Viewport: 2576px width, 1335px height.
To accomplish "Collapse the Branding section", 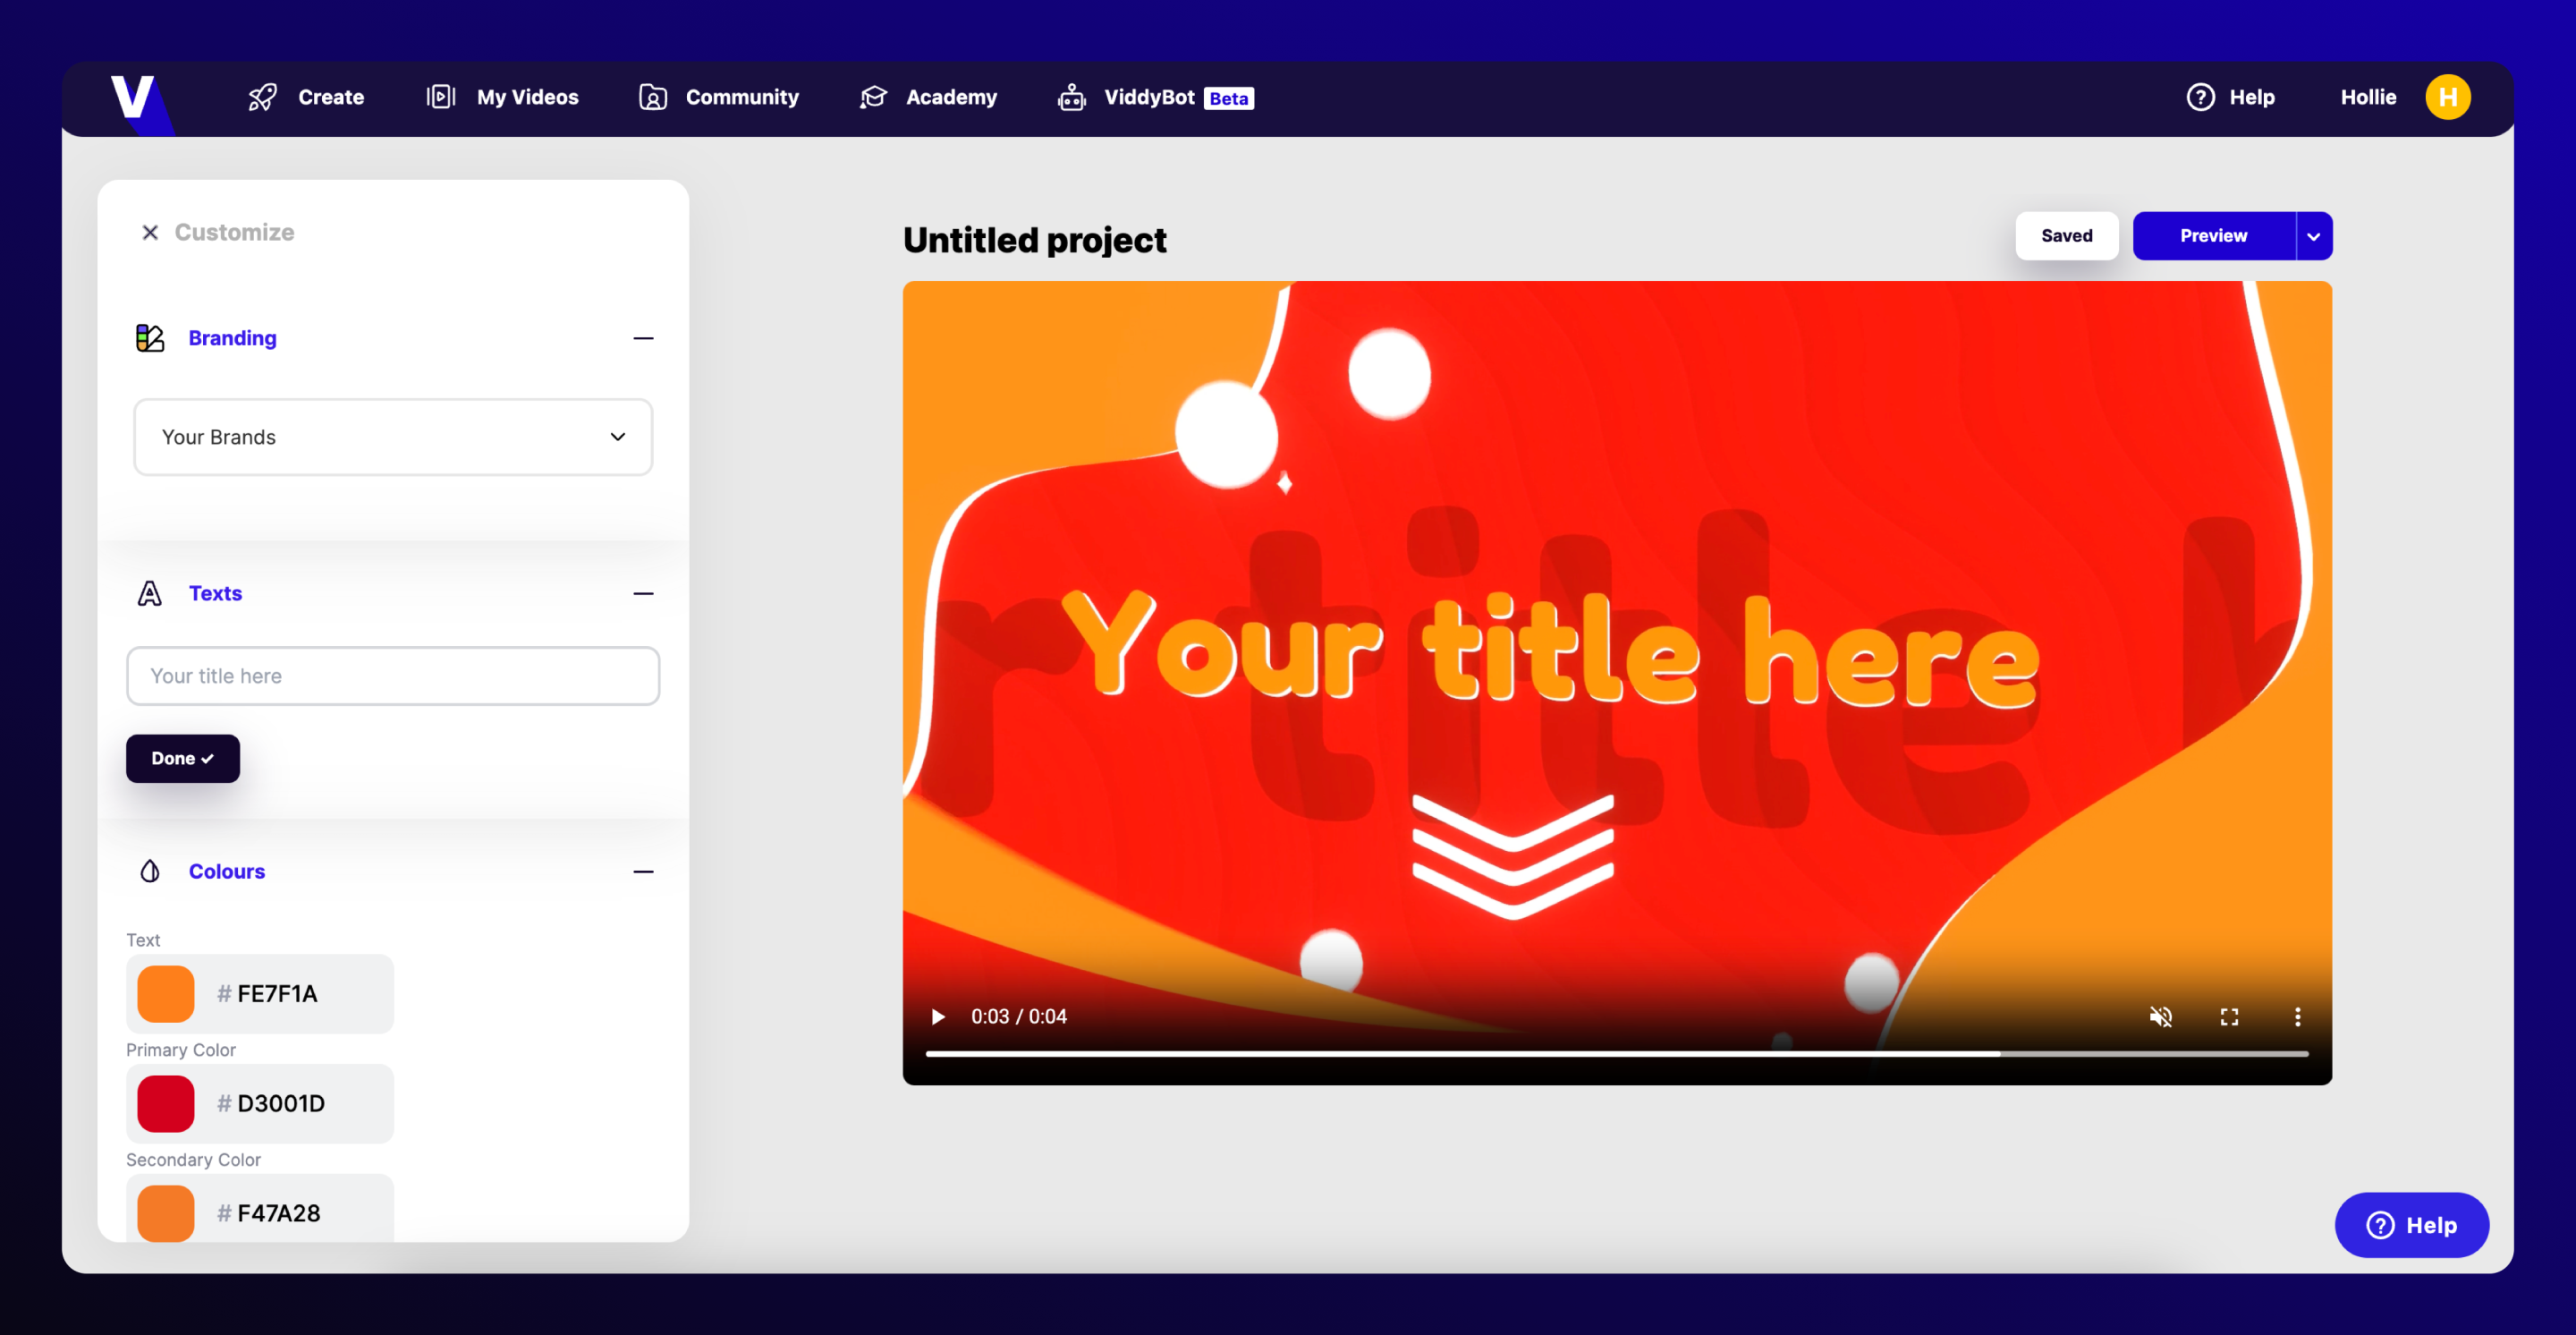I will pyautogui.click(x=643, y=338).
